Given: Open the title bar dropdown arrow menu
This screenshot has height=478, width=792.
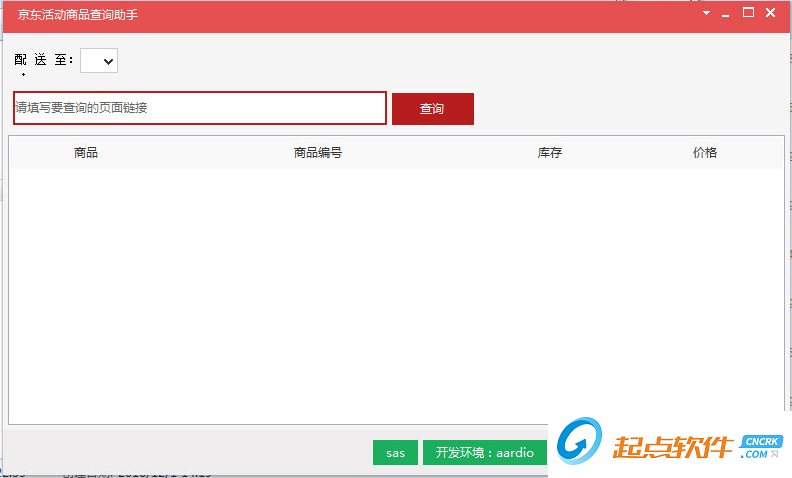Looking at the screenshot, I should tap(706, 13).
